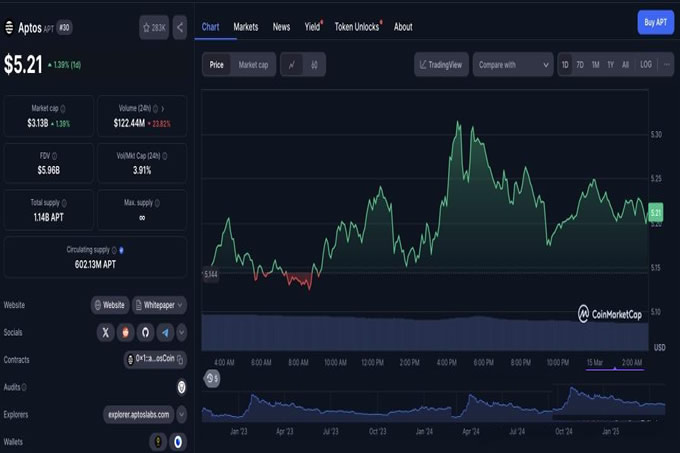
Task: Click the range selector under 15 Mar
Action: pos(615,369)
